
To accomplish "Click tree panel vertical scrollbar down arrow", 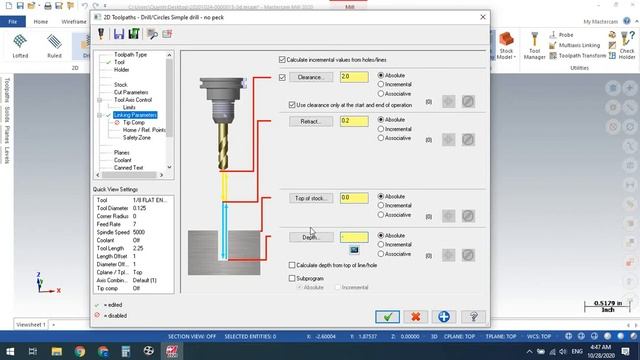I will click(x=169, y=167).
